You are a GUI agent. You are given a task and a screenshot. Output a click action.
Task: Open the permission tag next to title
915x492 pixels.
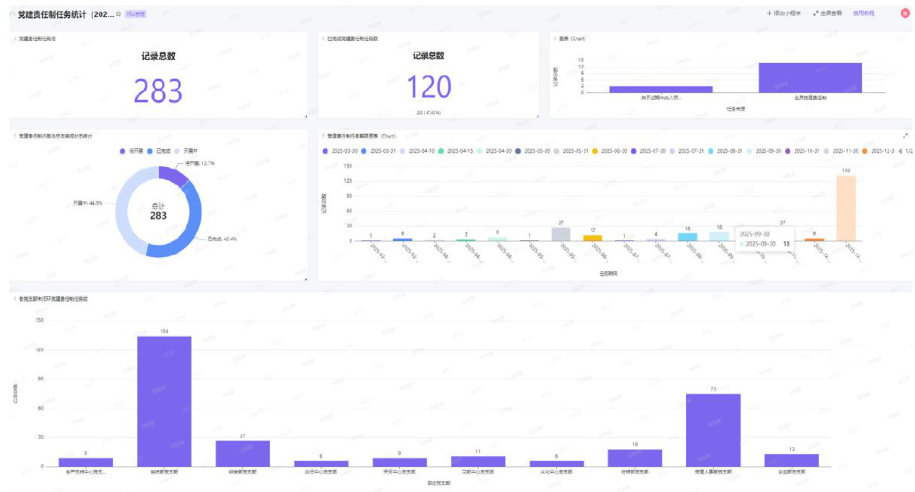[133, 14]
